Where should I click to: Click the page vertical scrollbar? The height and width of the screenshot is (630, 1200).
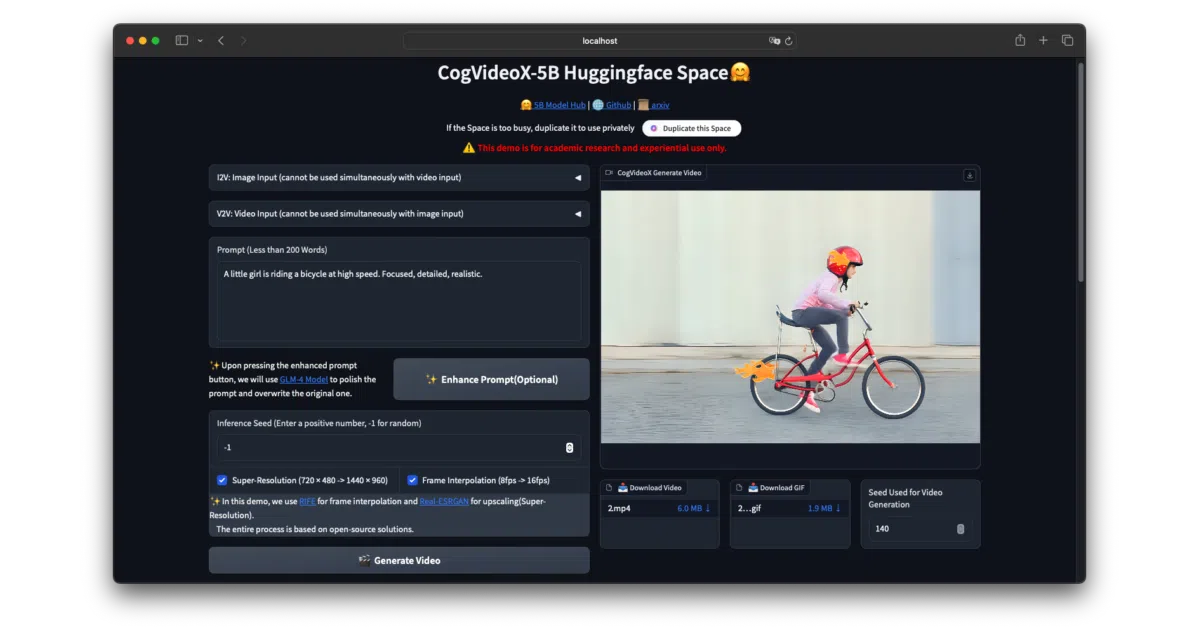1080,170
